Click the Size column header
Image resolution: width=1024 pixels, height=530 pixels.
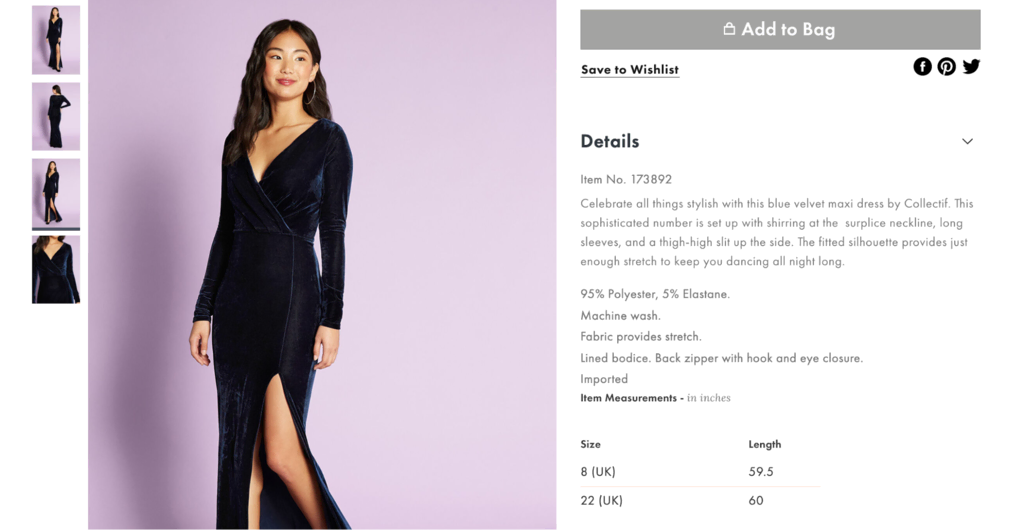tap(591, 444)
